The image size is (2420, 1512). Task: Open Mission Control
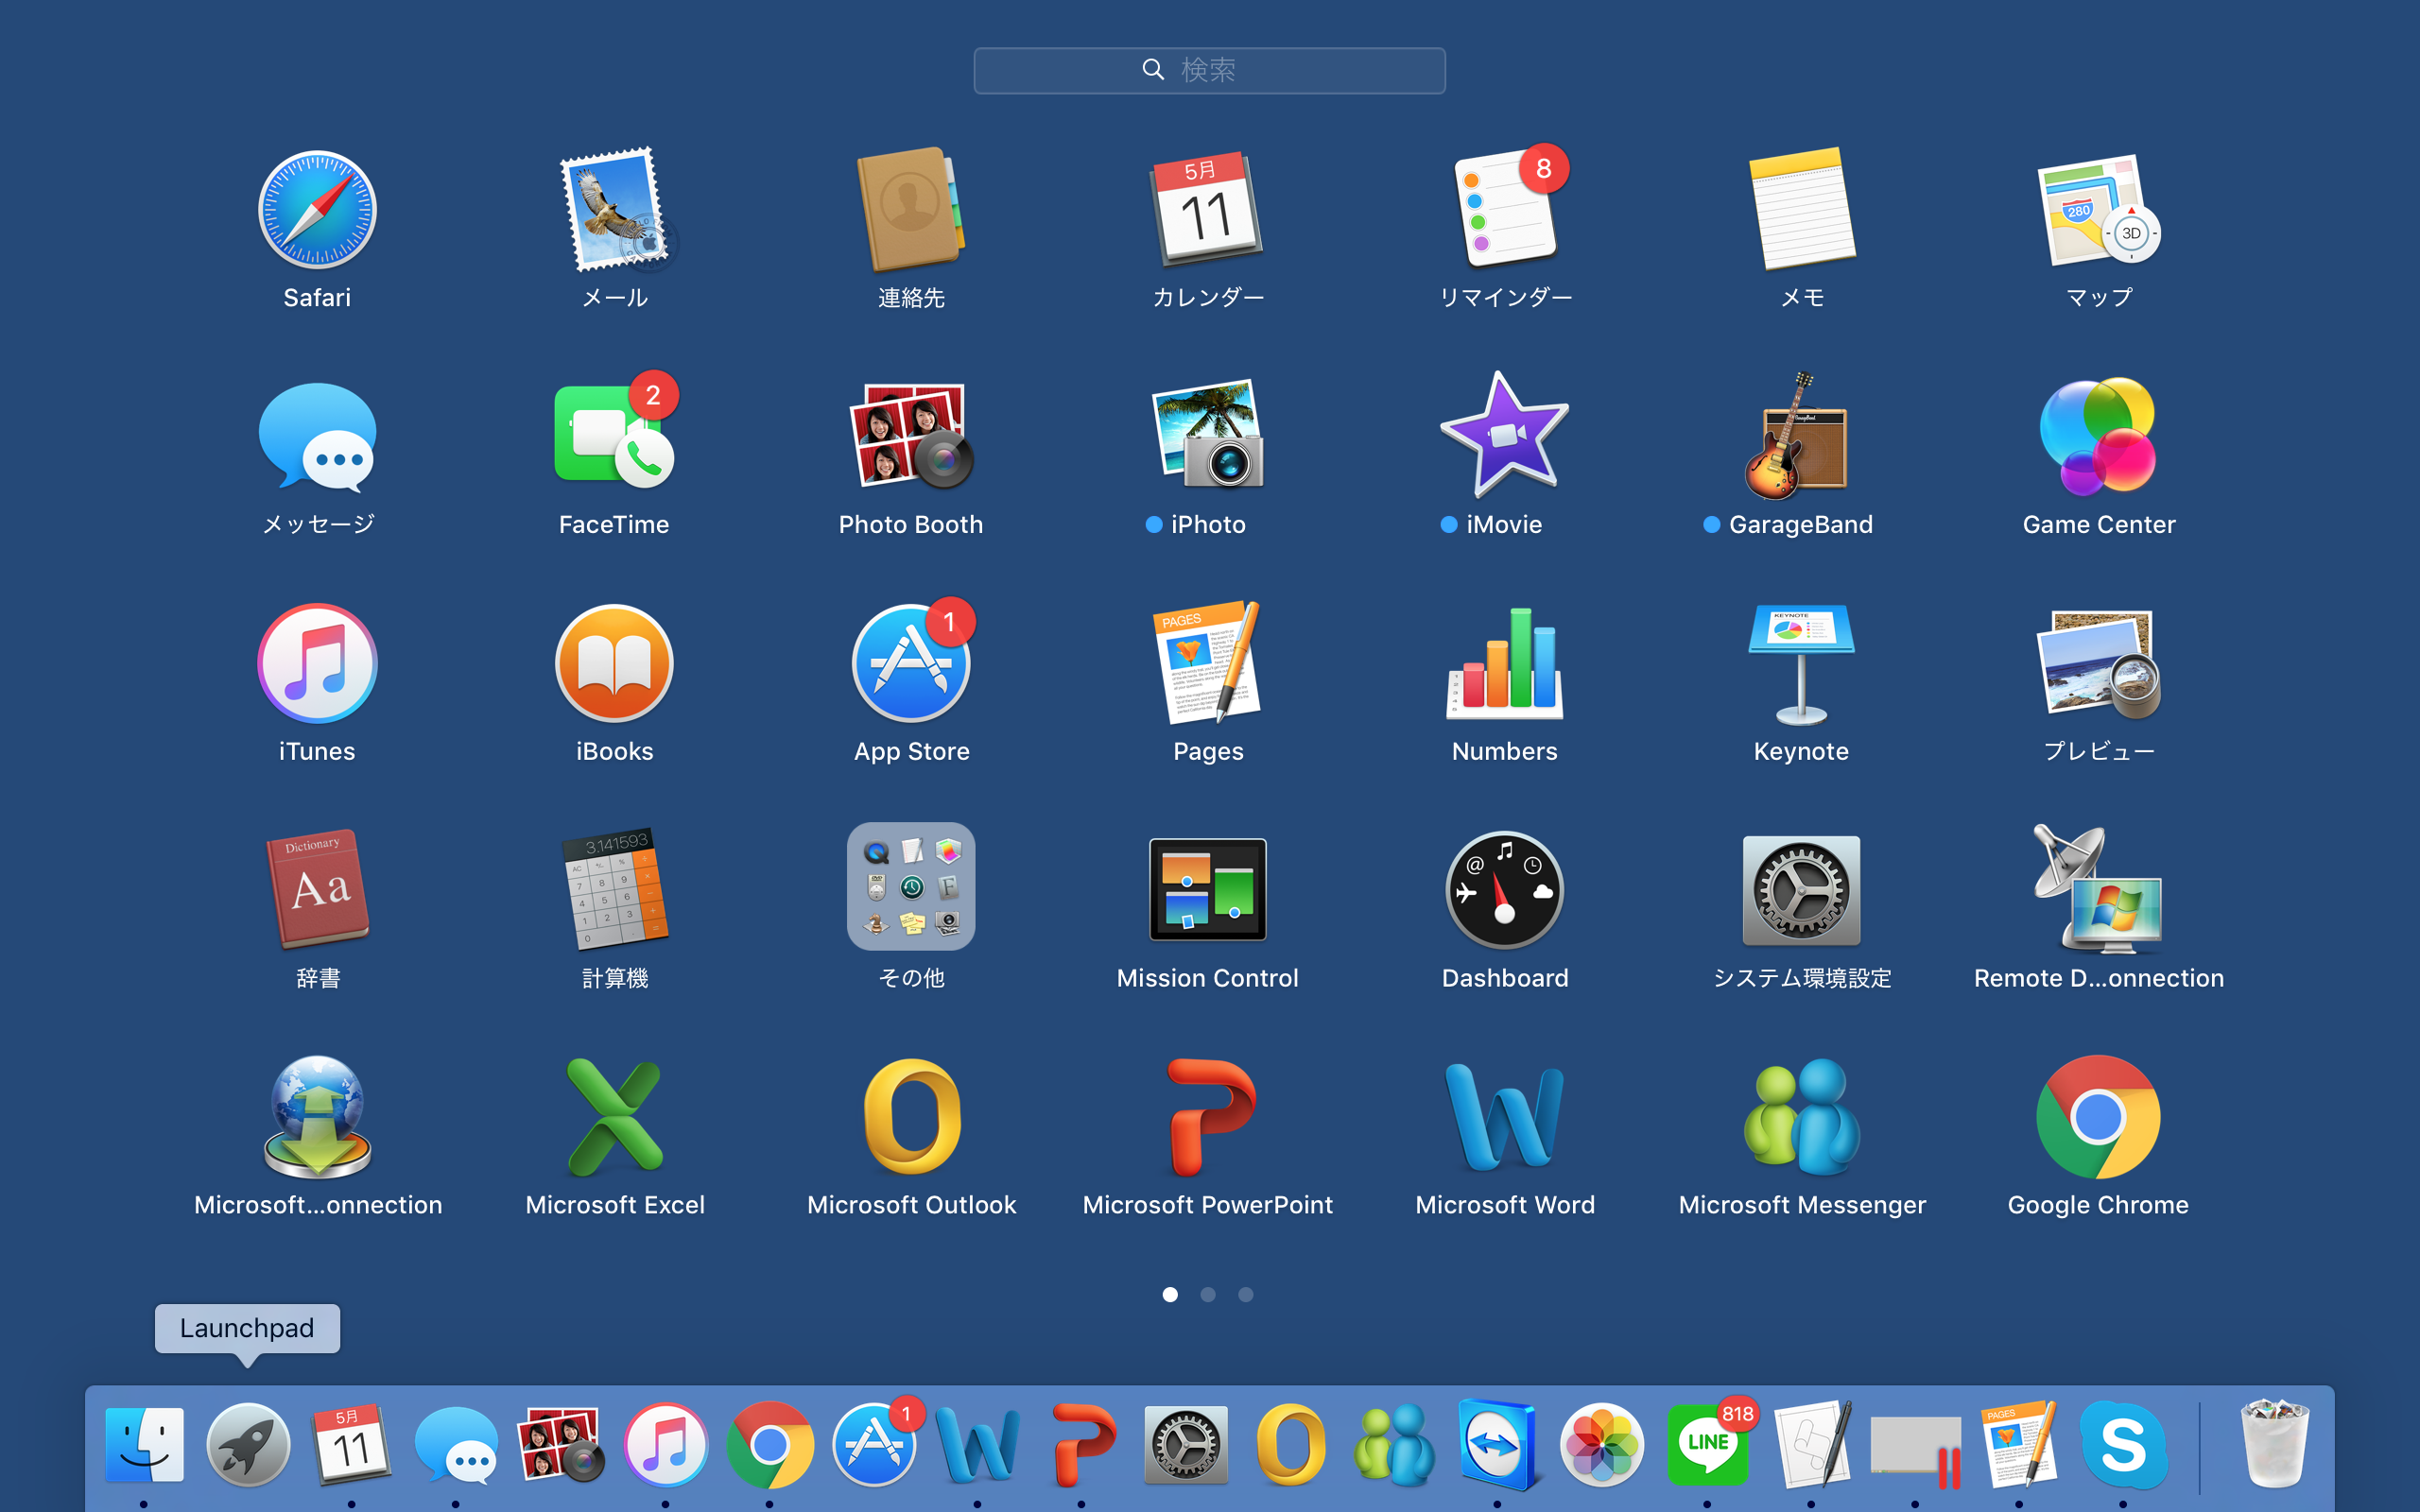pyautogui.click(x=1208, y=890)
